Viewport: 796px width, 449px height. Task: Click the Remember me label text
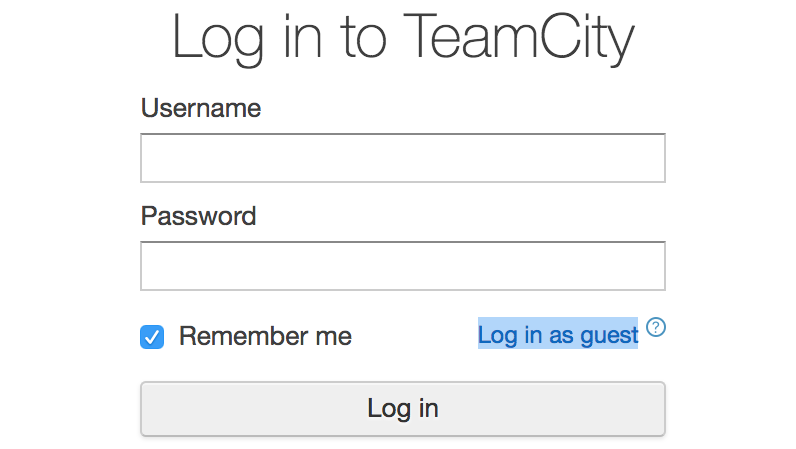[x=265, y=336]
